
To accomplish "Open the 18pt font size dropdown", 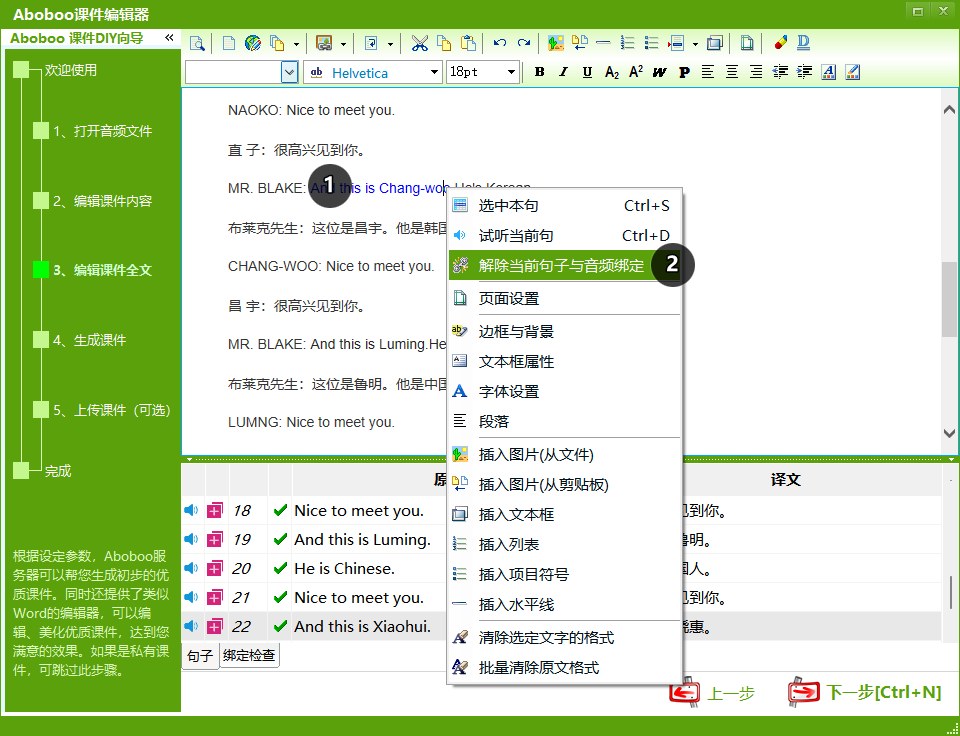I will [x=512, y=72].
